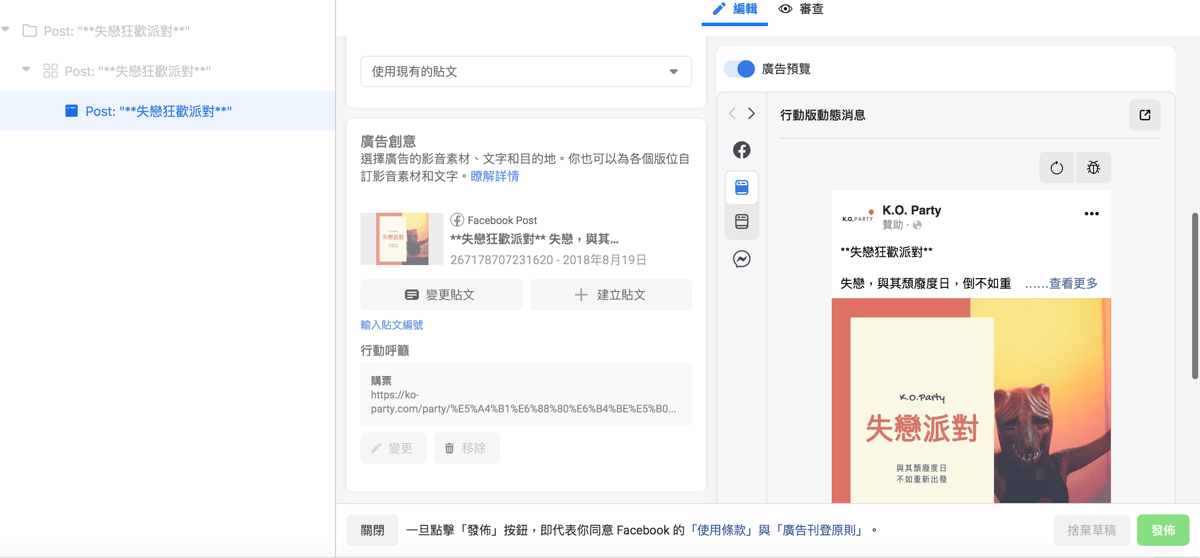The image size is (1200, 558).
Task: Toggle the 廣告預覽 switch off
Action: (740, 69)
